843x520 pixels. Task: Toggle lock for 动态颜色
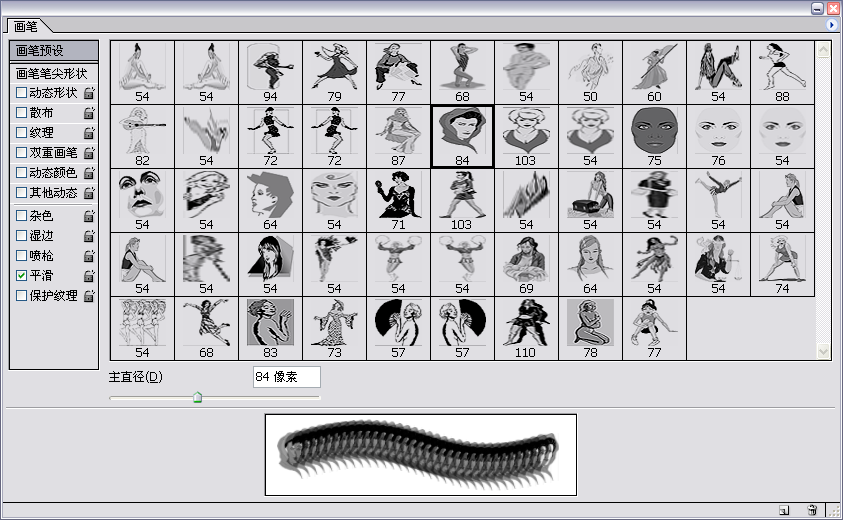point(89,173)
